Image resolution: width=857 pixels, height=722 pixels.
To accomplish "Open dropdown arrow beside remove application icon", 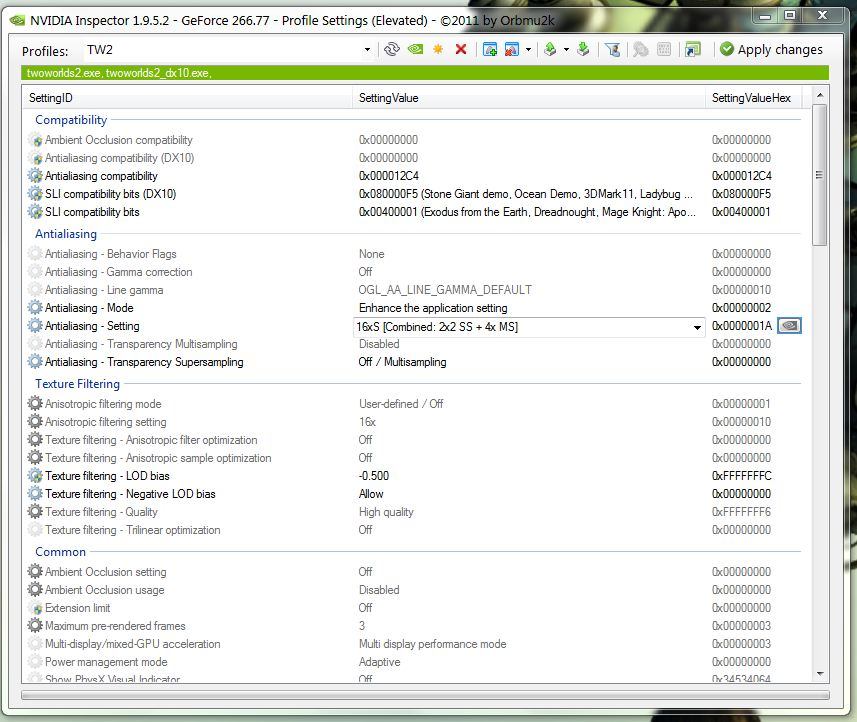I will pos(528,50).
